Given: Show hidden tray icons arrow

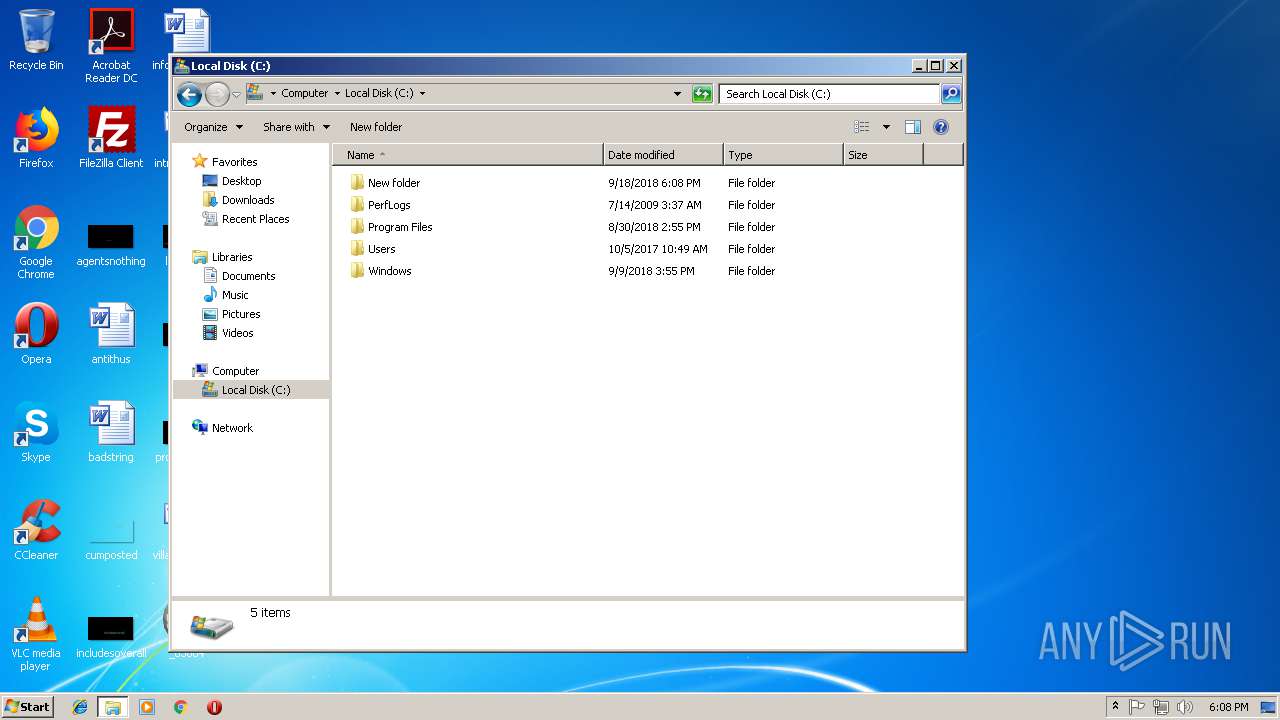Looking at the screenshot, I should [x=1115, y=707].
